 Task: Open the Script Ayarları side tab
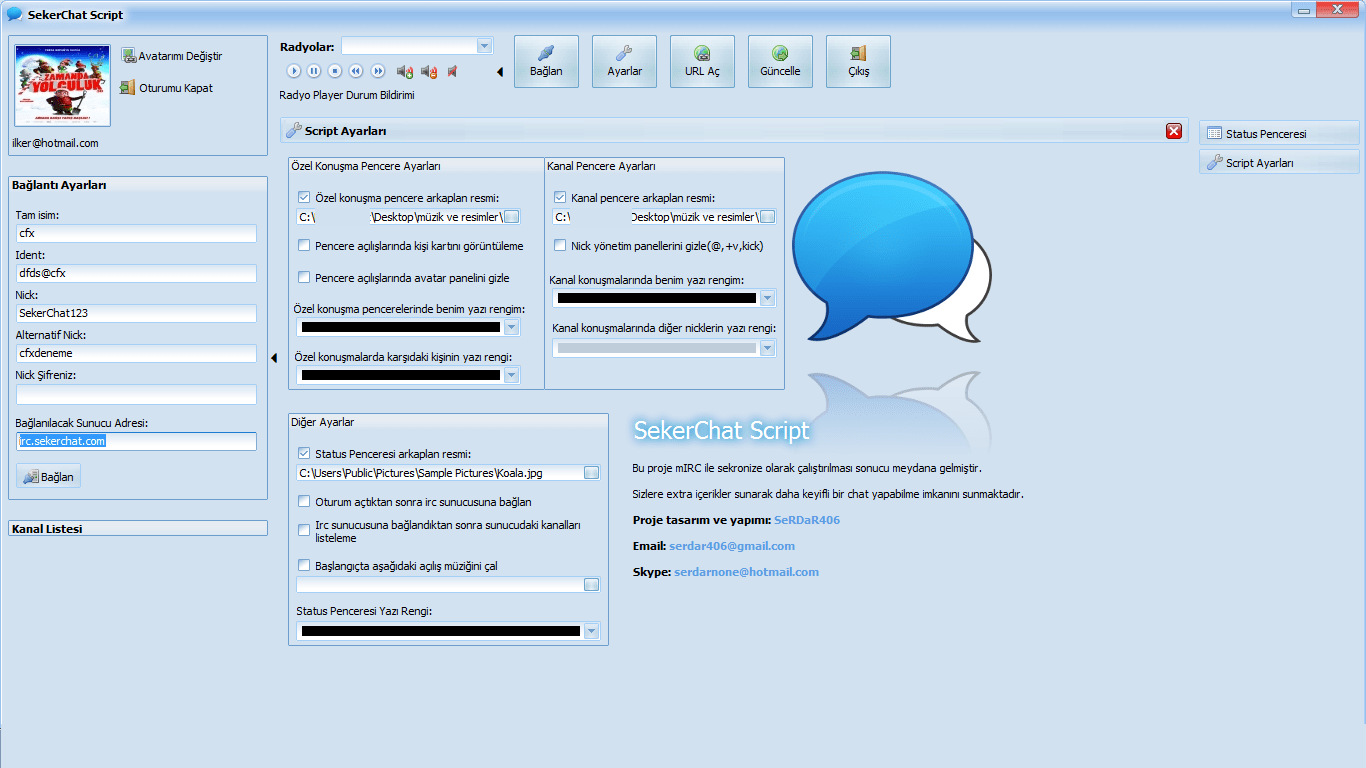point(1279,162)
